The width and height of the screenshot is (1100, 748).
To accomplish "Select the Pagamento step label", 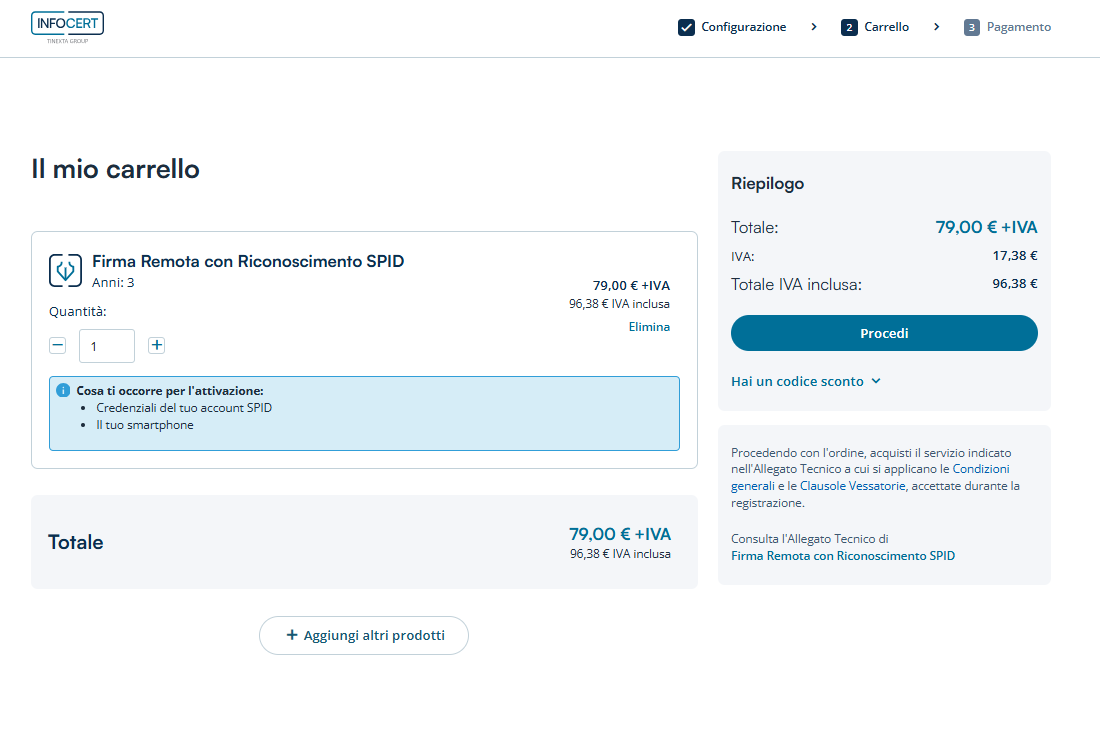I will pos(1018,27).
